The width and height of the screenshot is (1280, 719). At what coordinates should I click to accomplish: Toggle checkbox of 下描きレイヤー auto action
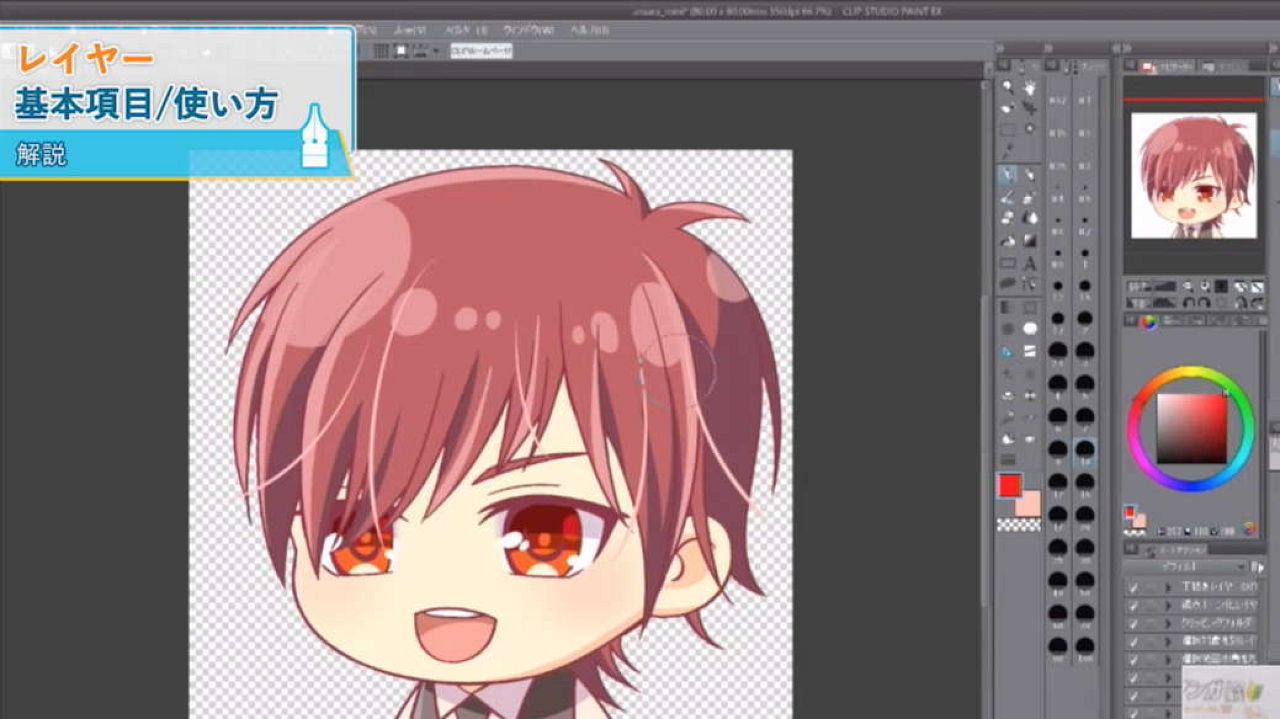click(x=1133, y=587)
